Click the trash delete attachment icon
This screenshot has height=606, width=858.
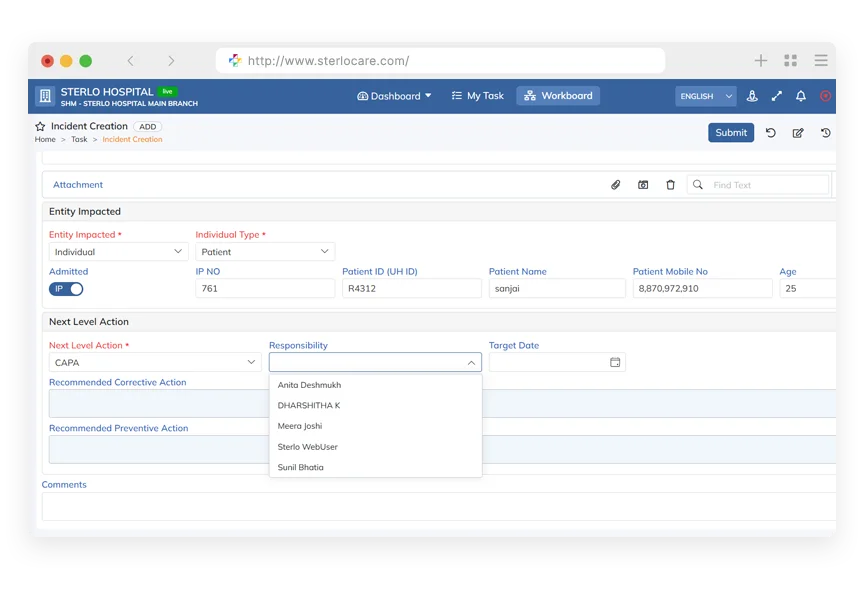[x=670, y=185]
